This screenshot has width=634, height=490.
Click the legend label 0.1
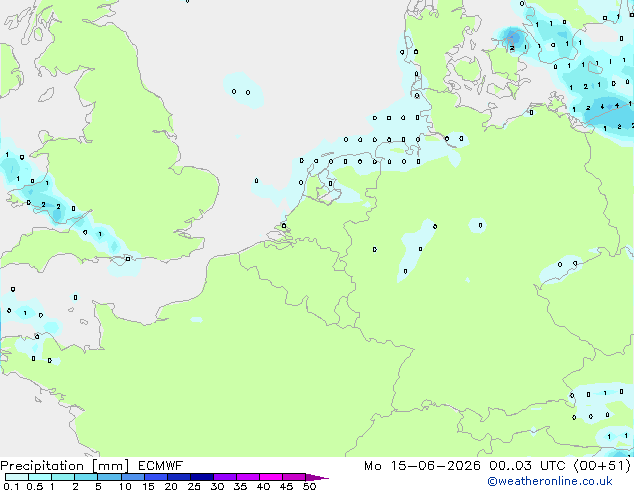coord(11,486)
